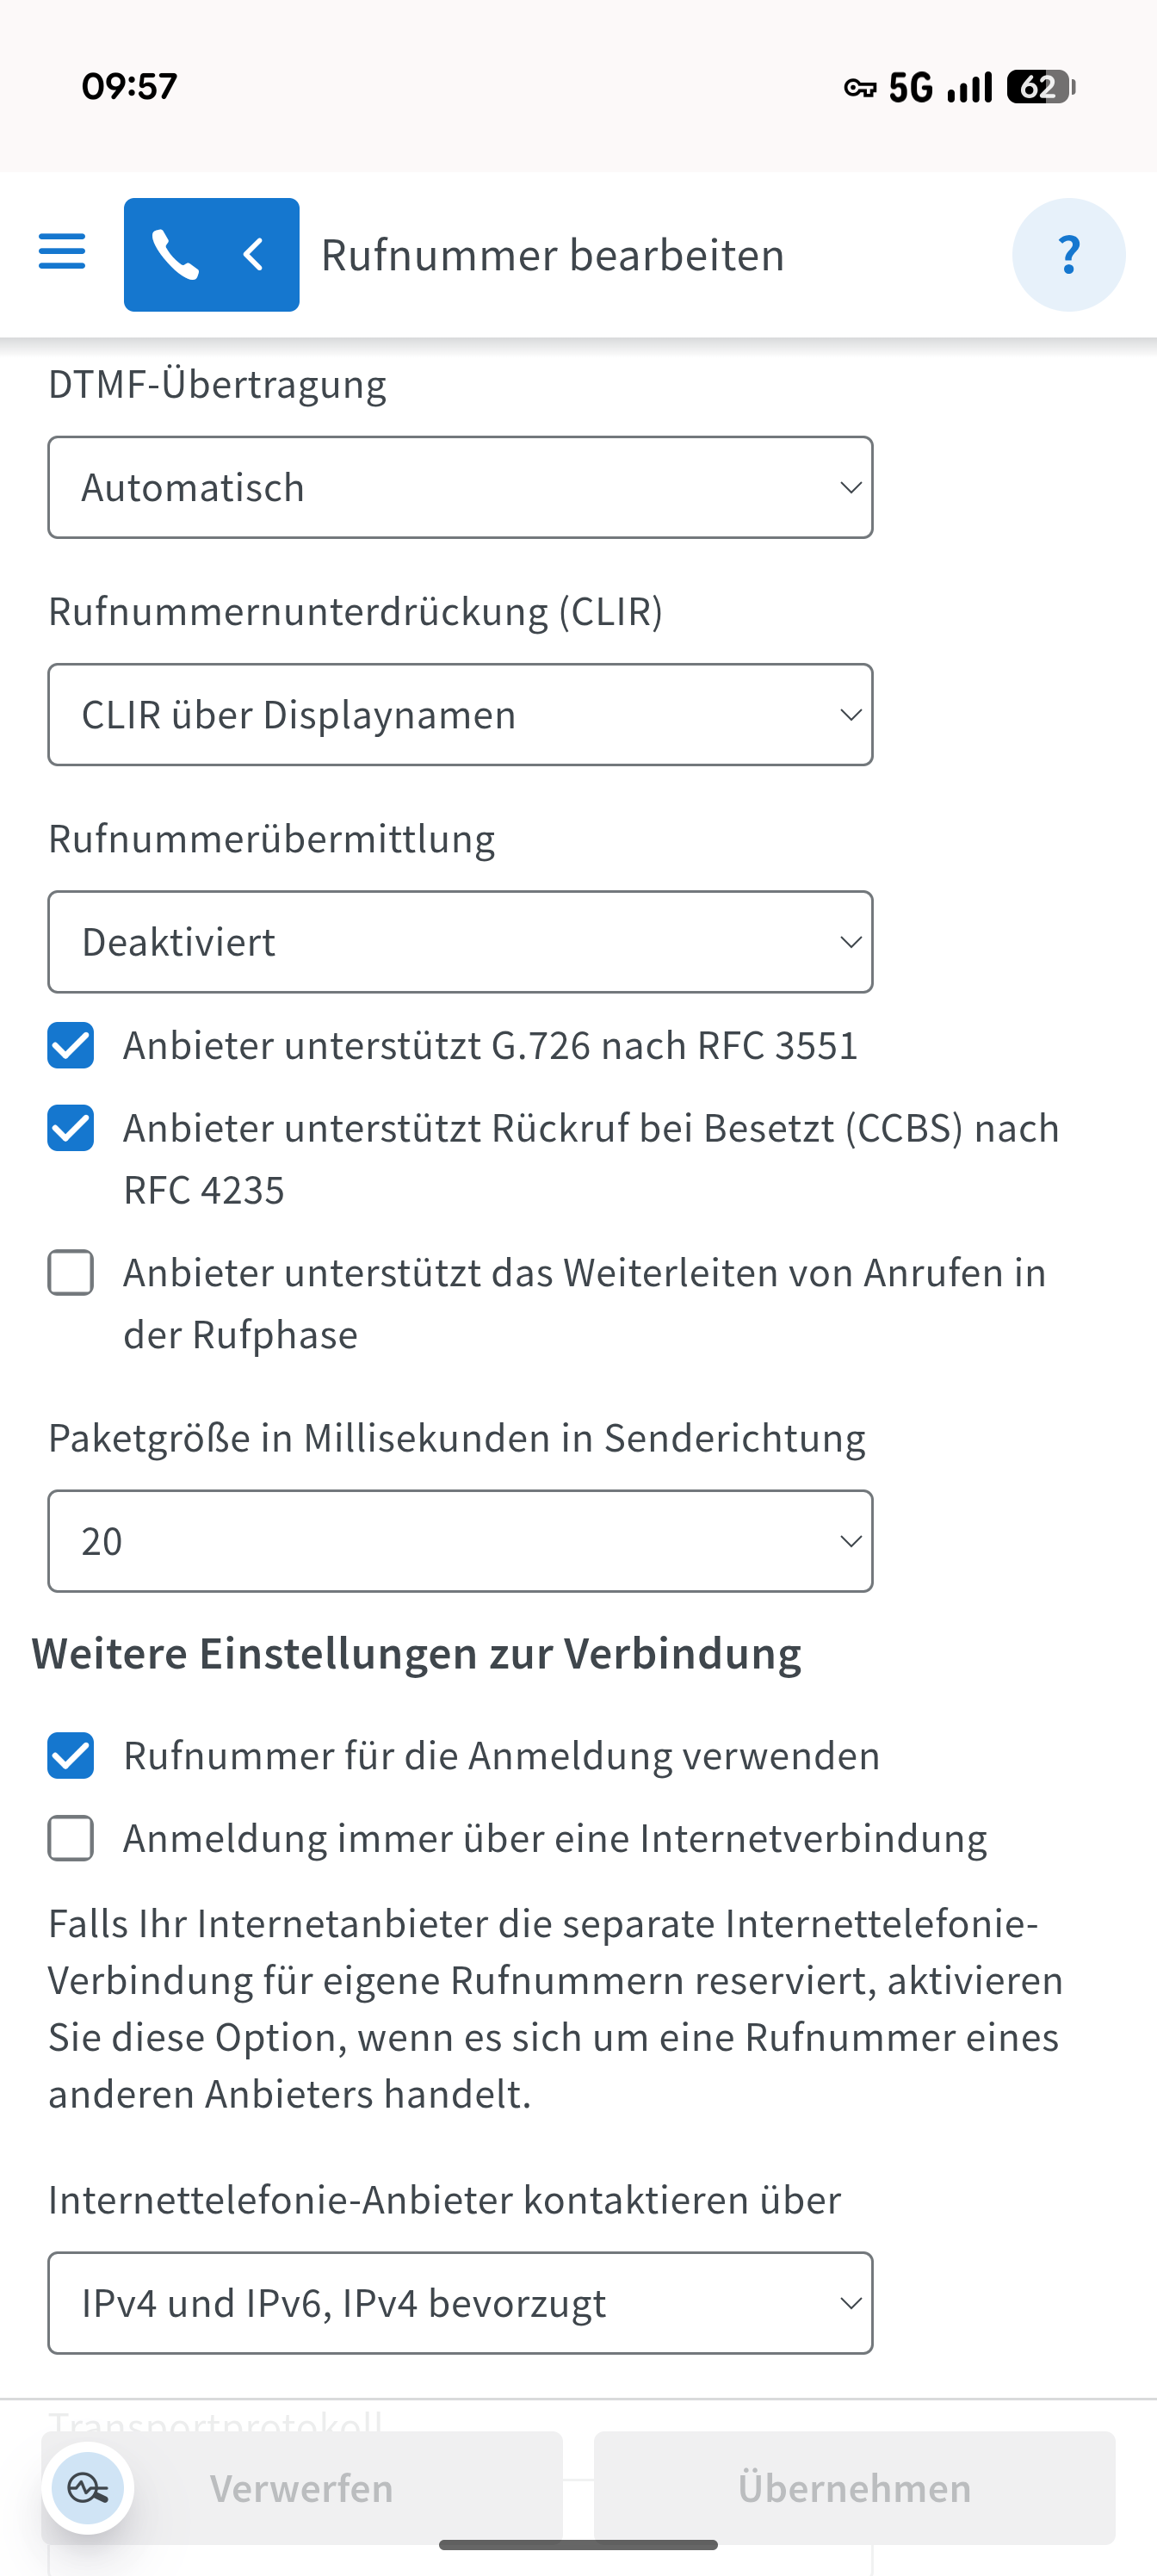Uncheck Rufnummer für die Anmeldung verwenden
Screen dimensions: 1157x2576
71,1755
